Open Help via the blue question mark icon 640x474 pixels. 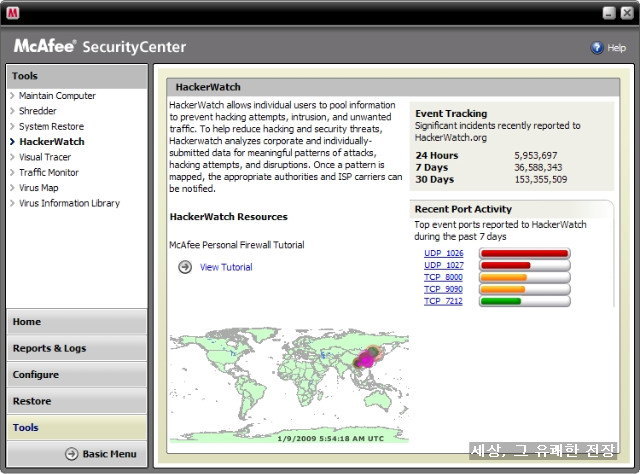coord(597,48)
